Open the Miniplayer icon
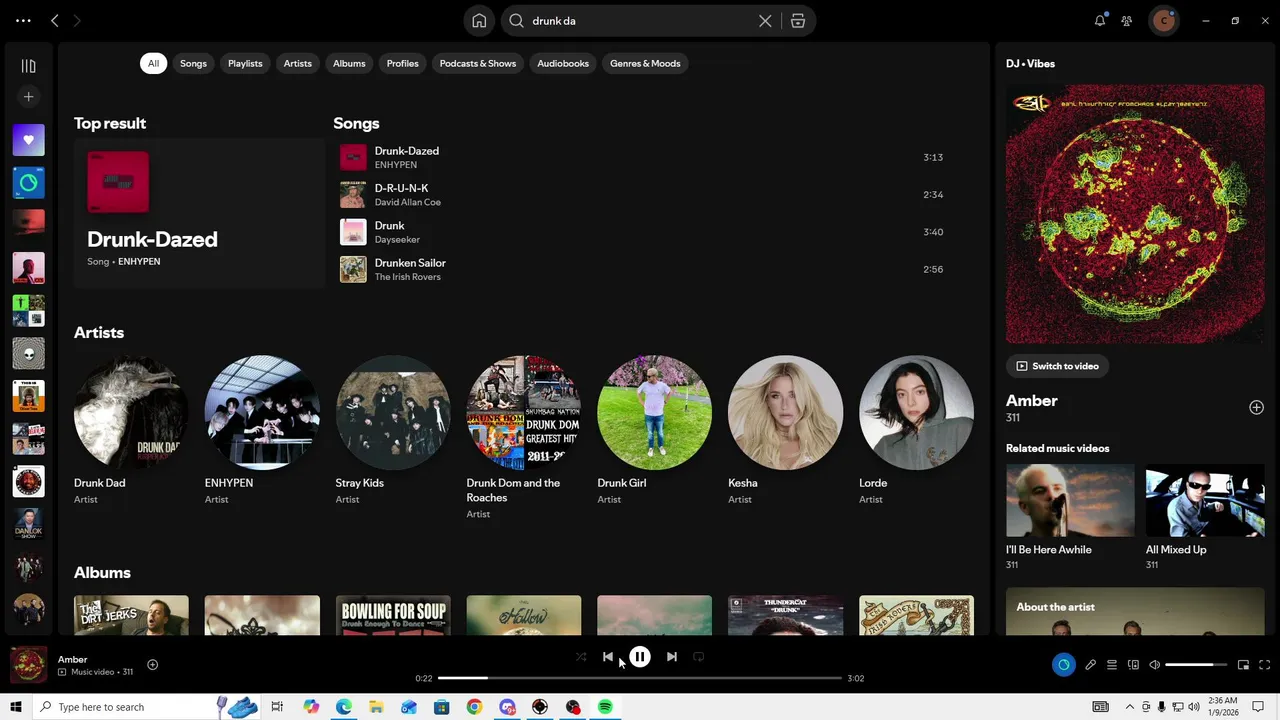This screenshot has height=720, width=1280. click(1243, 665)
